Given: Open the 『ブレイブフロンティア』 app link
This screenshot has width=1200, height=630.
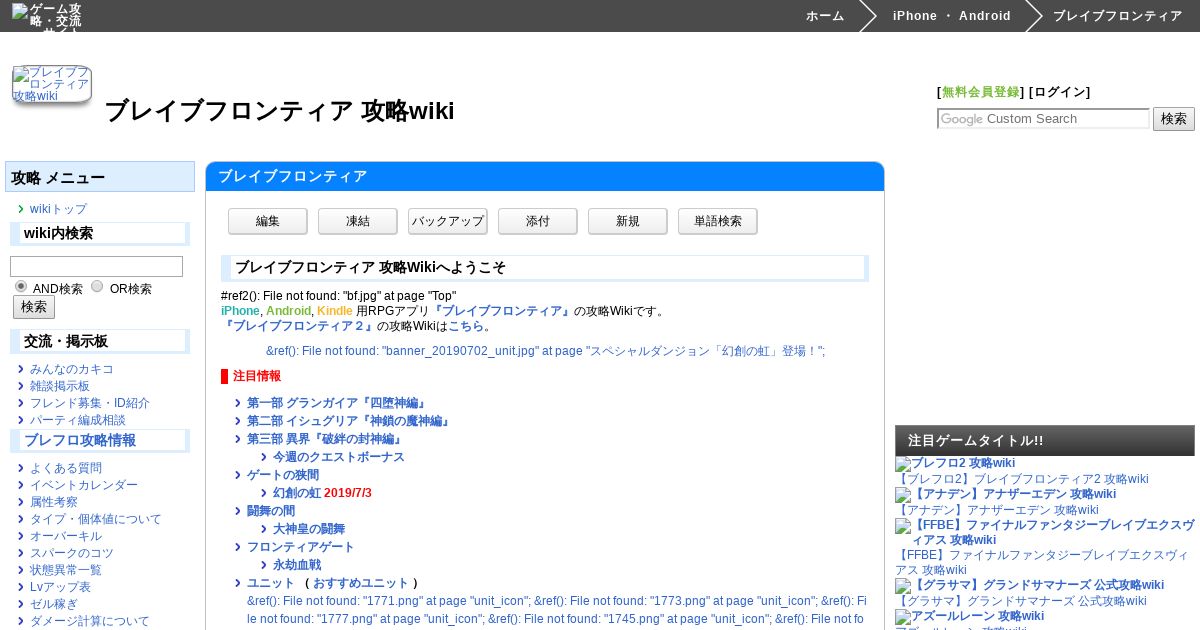Looking at the screenshot, I should pyautogui.click(x=501, y=311).
